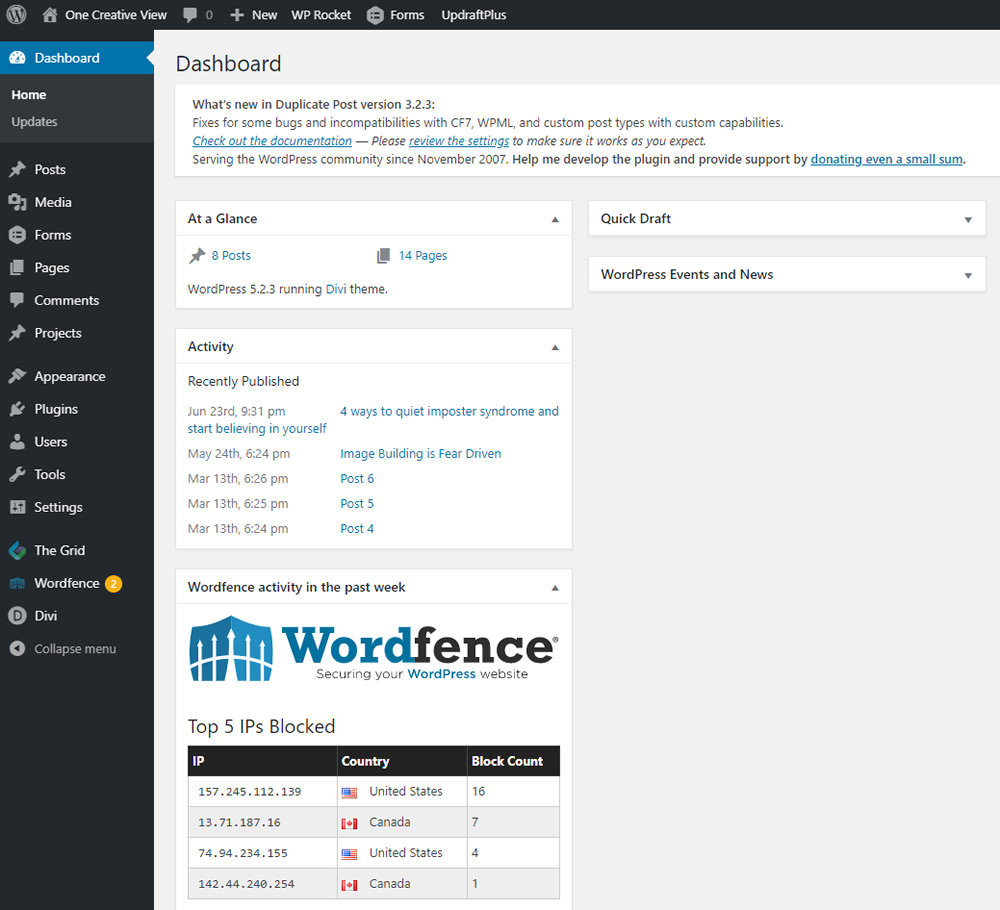
Task: Click the Comments bubble icon in sidebar
Action: pyautogui.click(x=17, y=300)
